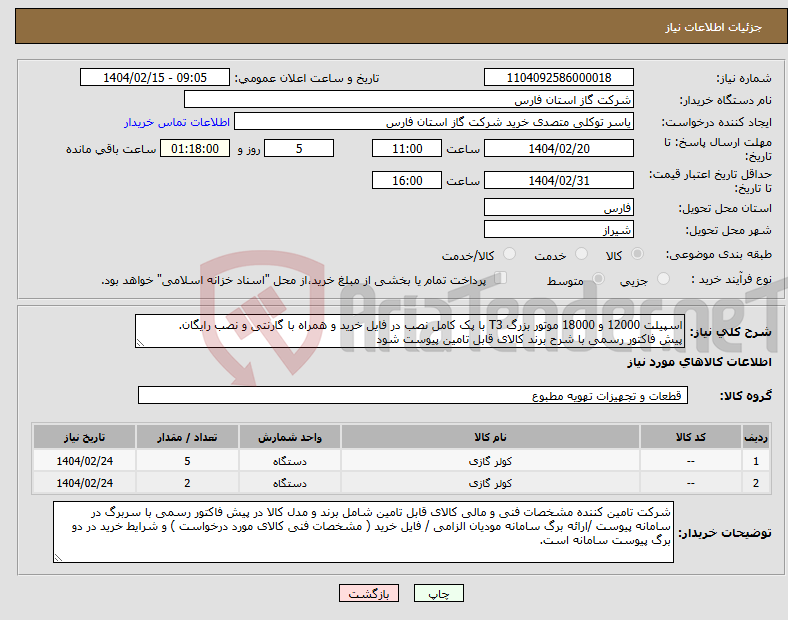Open the اطلاعات تماس خریدار link

coord(177,122)
